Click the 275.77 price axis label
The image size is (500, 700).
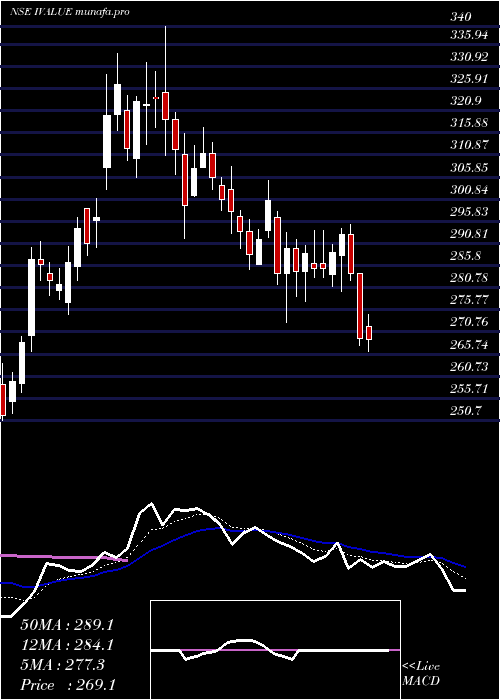point(469,300)
